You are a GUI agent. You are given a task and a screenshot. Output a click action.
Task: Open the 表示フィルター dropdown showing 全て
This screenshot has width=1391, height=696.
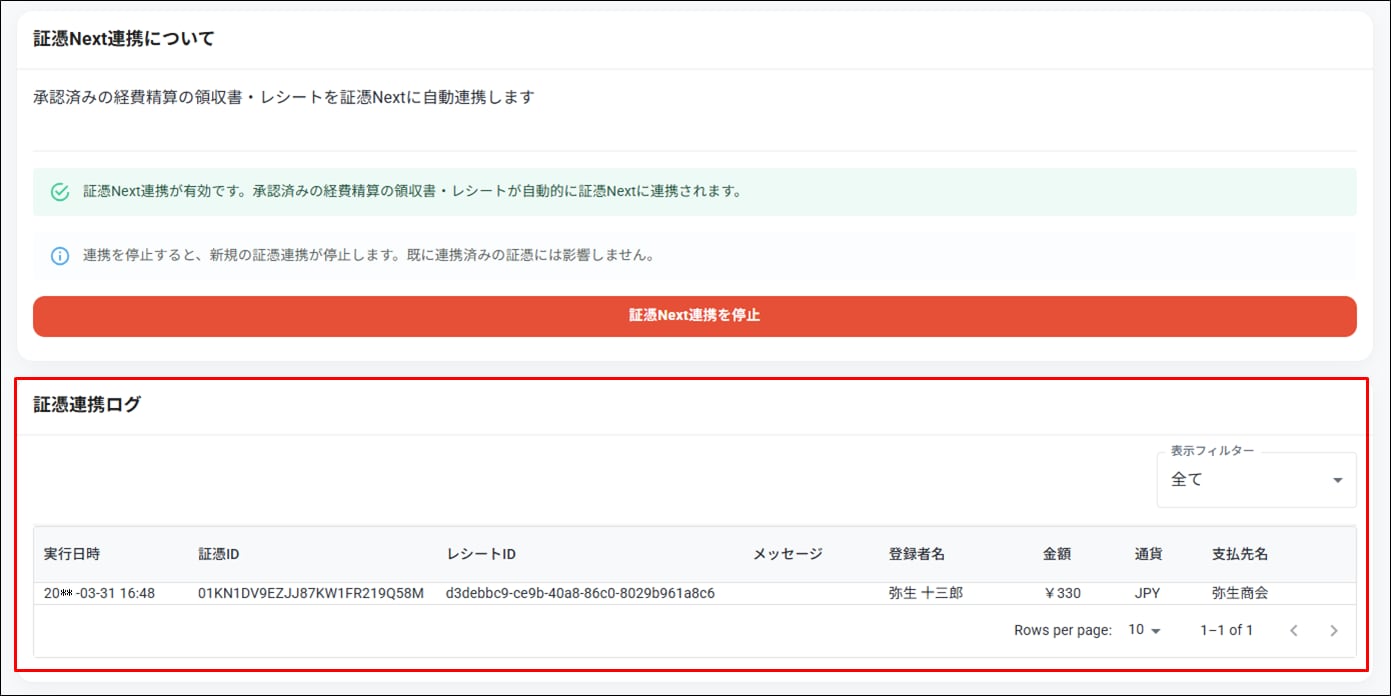click(1256, 480)
